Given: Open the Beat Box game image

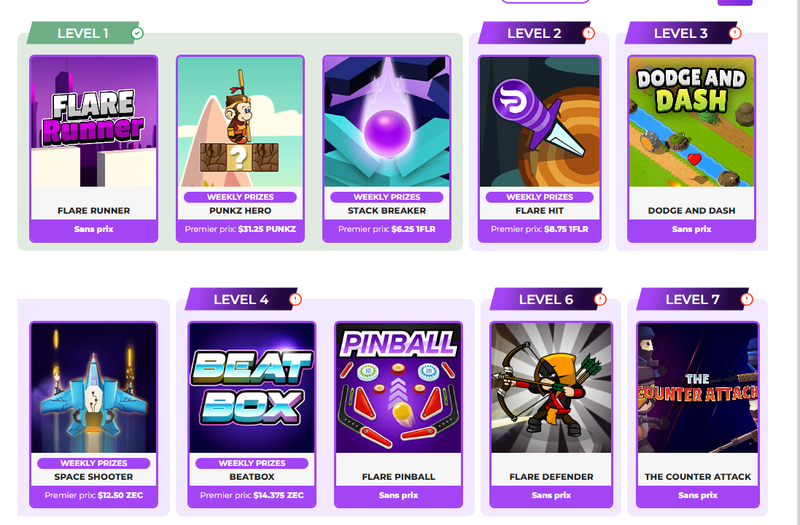Looking at the screenshot, I should [252, 388].
